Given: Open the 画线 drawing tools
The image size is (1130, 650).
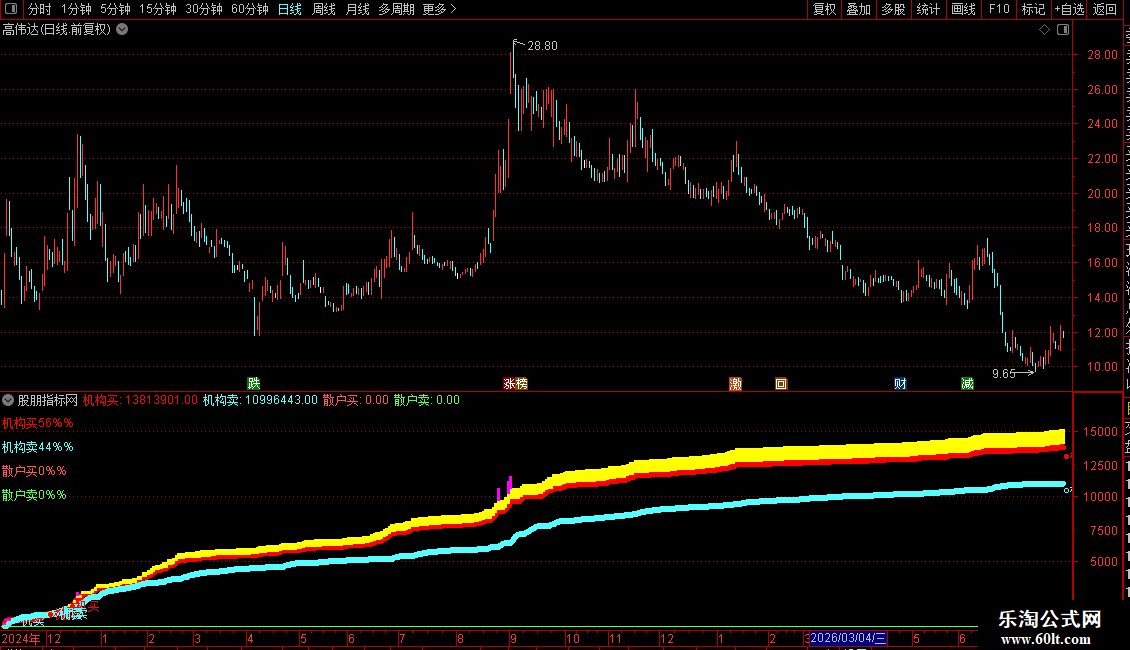Looking at the screenshot, I should click(x=963, y=9).
